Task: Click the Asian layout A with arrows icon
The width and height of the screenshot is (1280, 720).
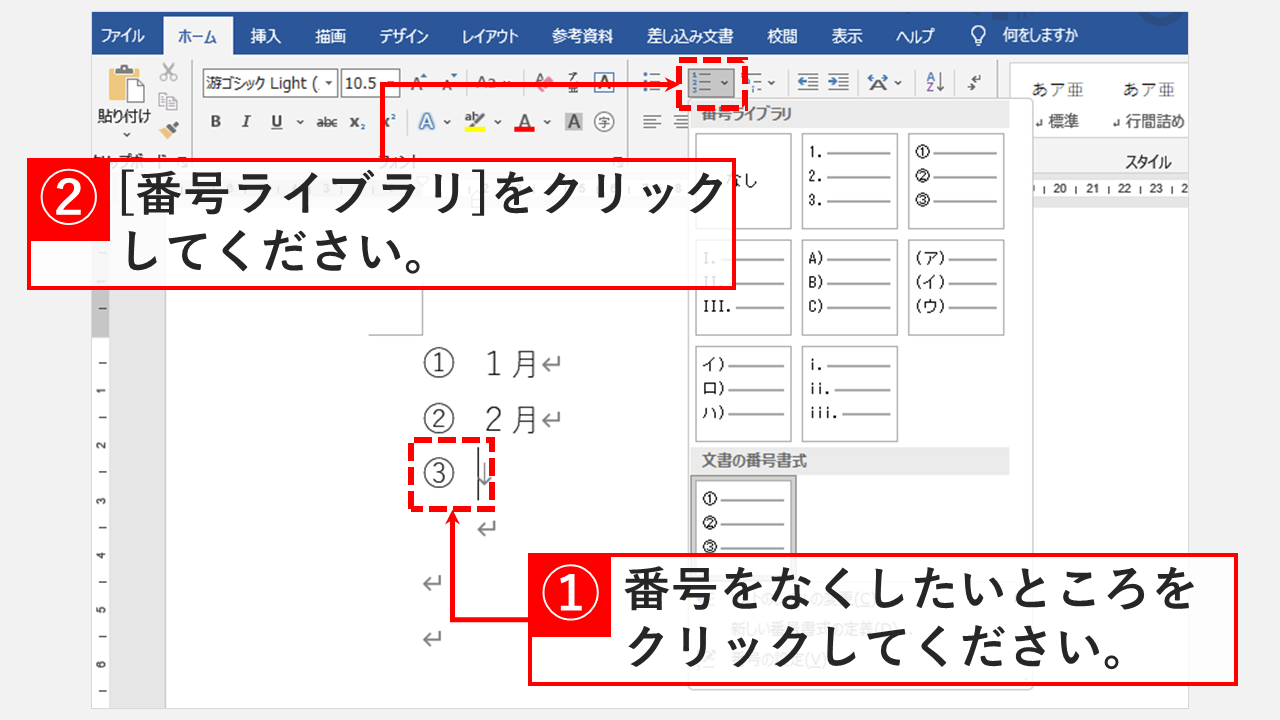Action: 878,82
